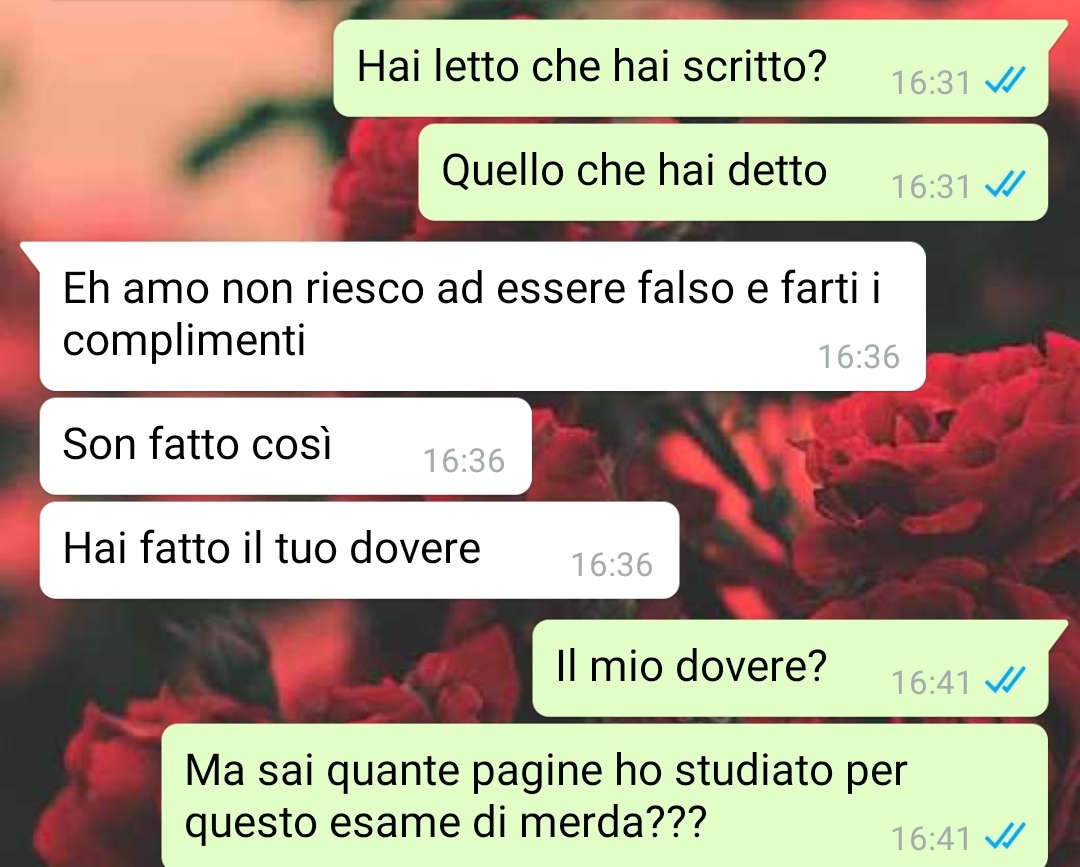Tap the 'Ma sai quante pagine' message
The height and width of the screenshot is (867, 1080).
(605, 795)
